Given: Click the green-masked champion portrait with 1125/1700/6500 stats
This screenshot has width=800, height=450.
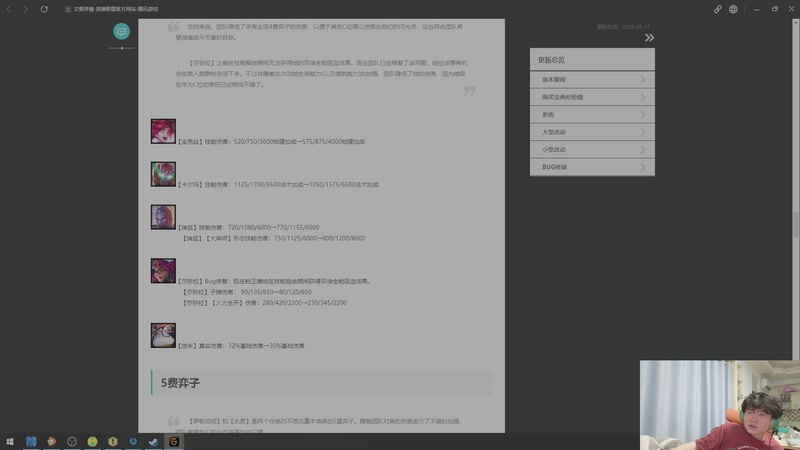Looking at the screenshot, I should (x=163, y=174).
